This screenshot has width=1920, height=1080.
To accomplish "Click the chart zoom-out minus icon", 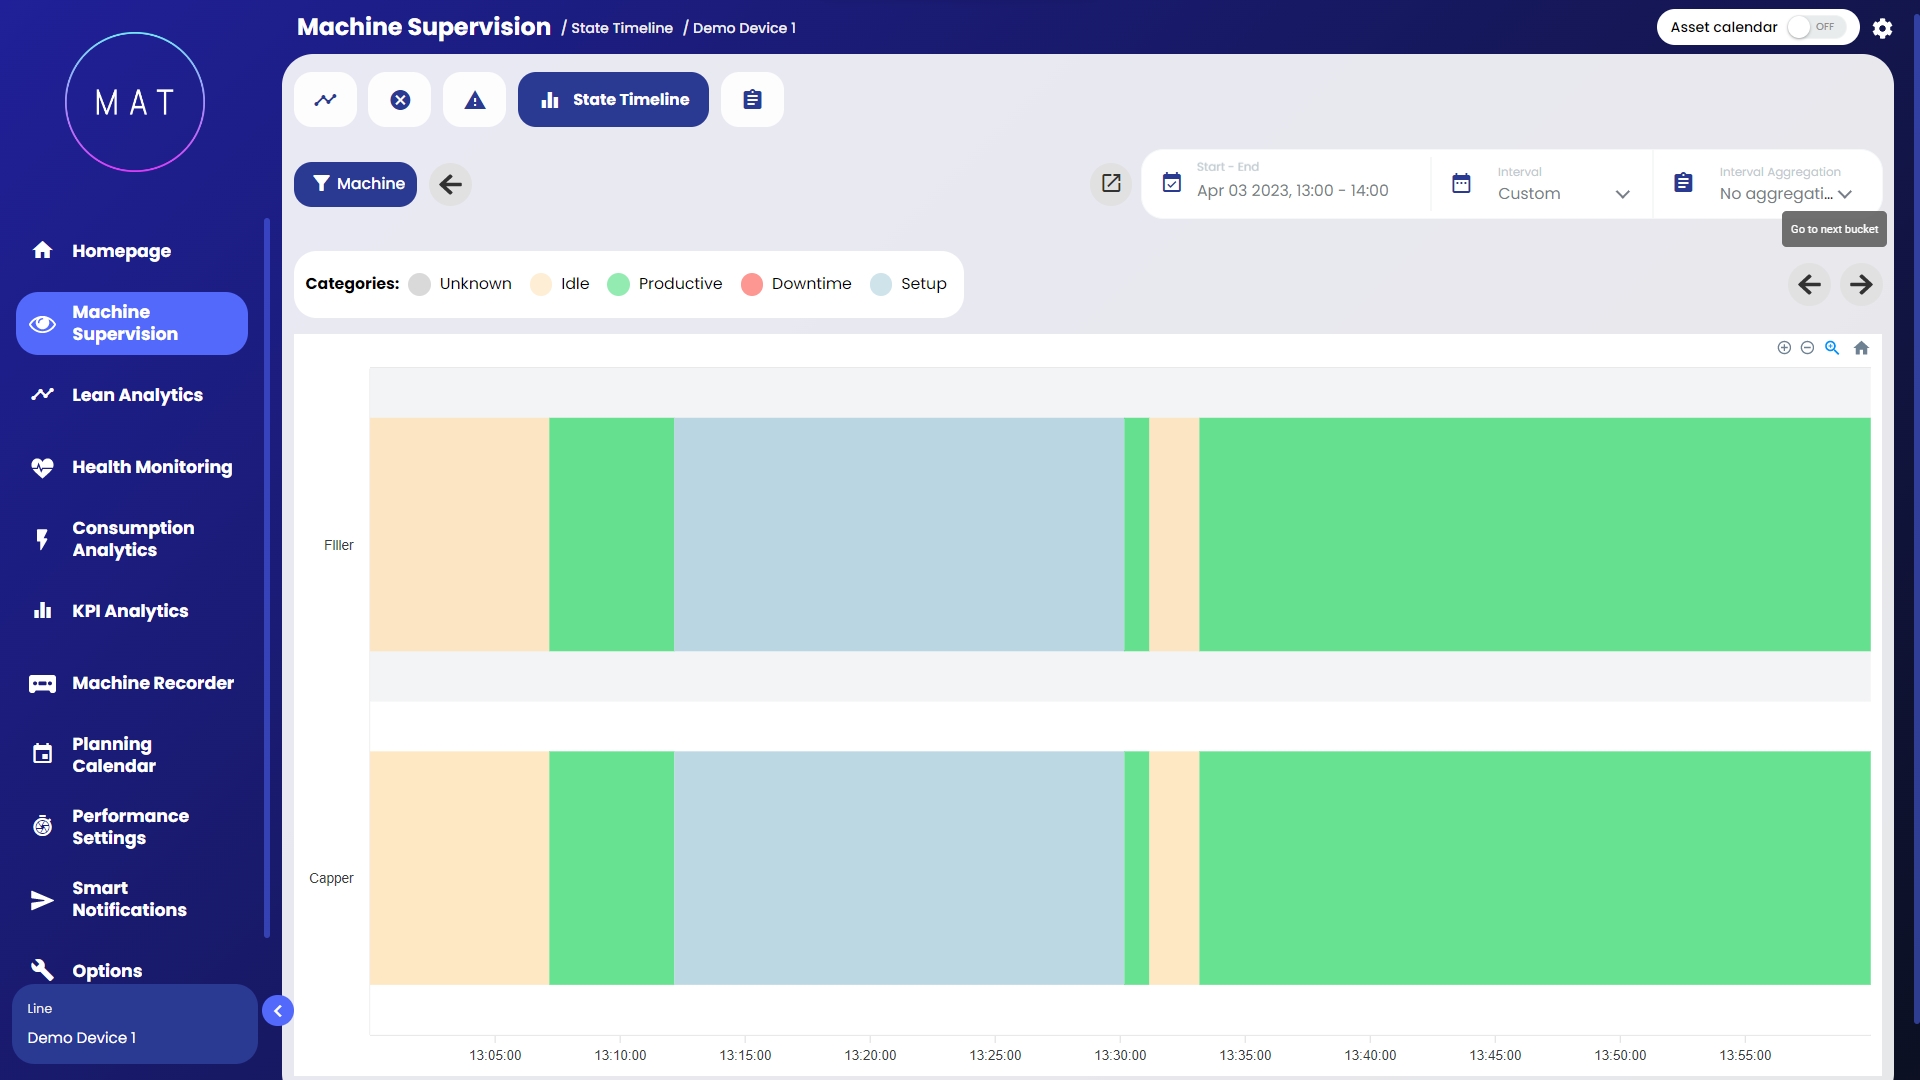I will (x=1807, y=348).
